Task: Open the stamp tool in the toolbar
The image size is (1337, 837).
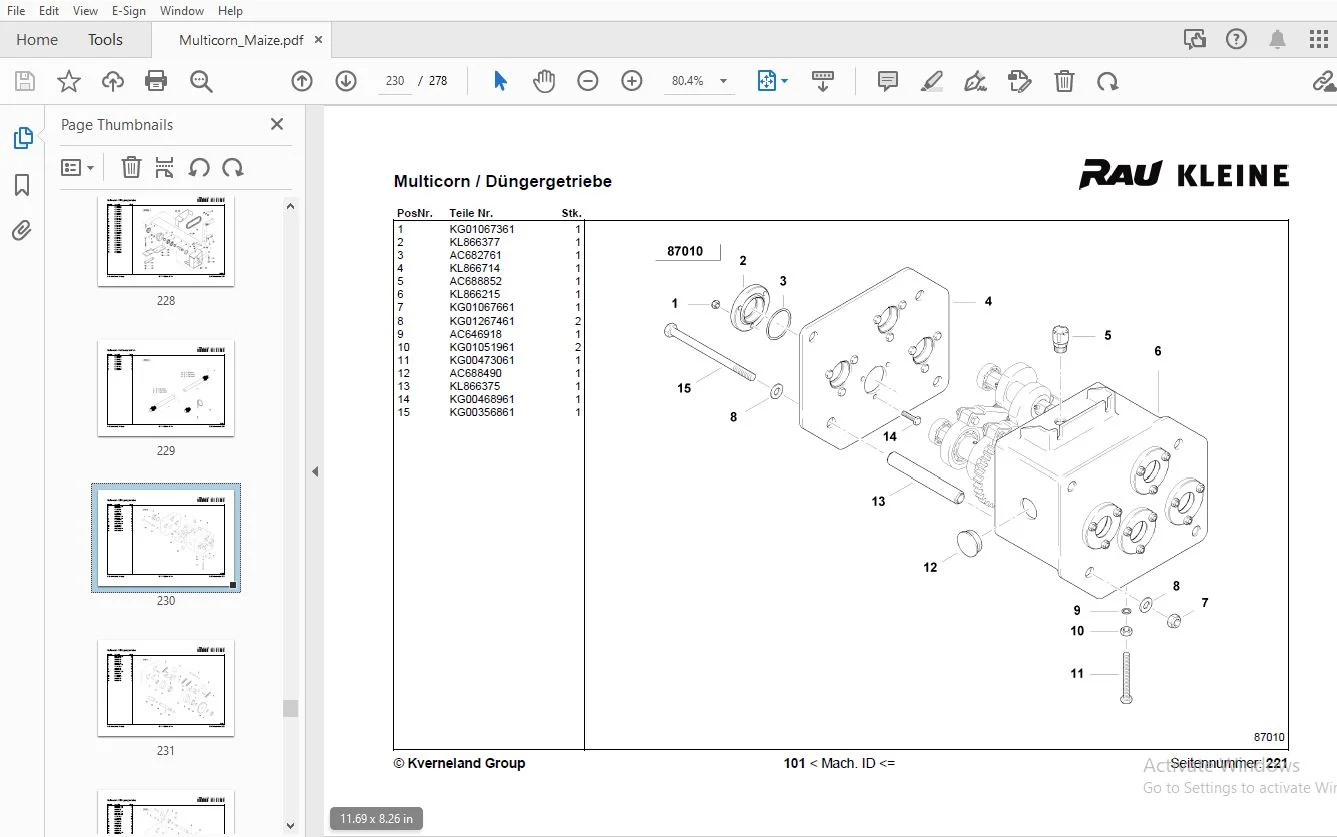Action: tap(1019, 81)
